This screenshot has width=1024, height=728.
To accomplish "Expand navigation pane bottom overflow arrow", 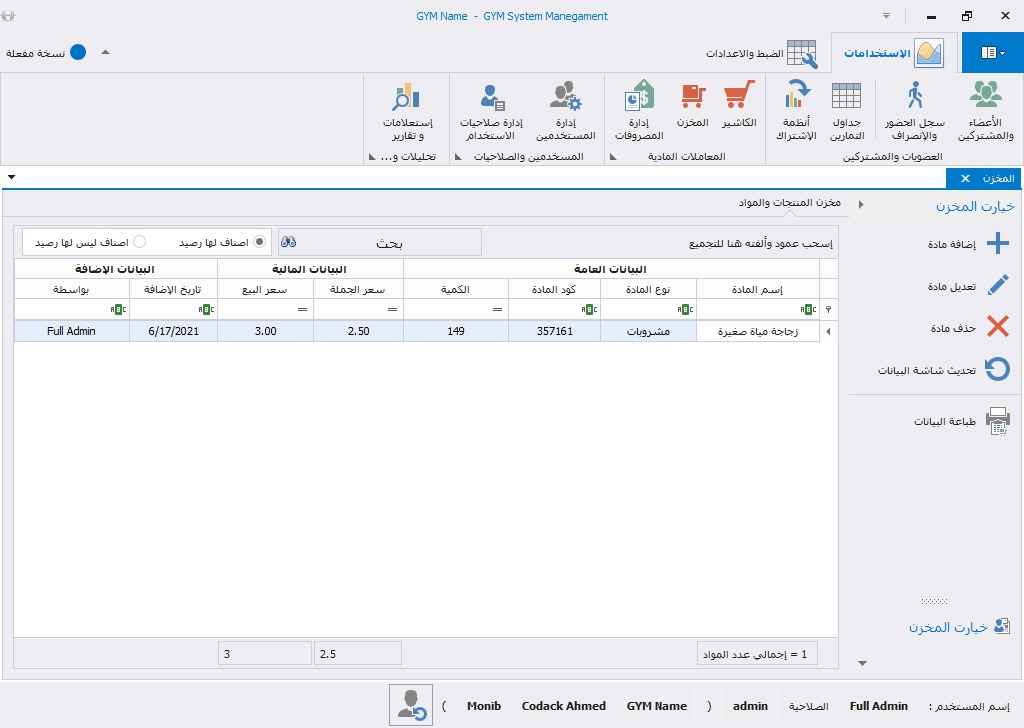I will click(862, 663).
